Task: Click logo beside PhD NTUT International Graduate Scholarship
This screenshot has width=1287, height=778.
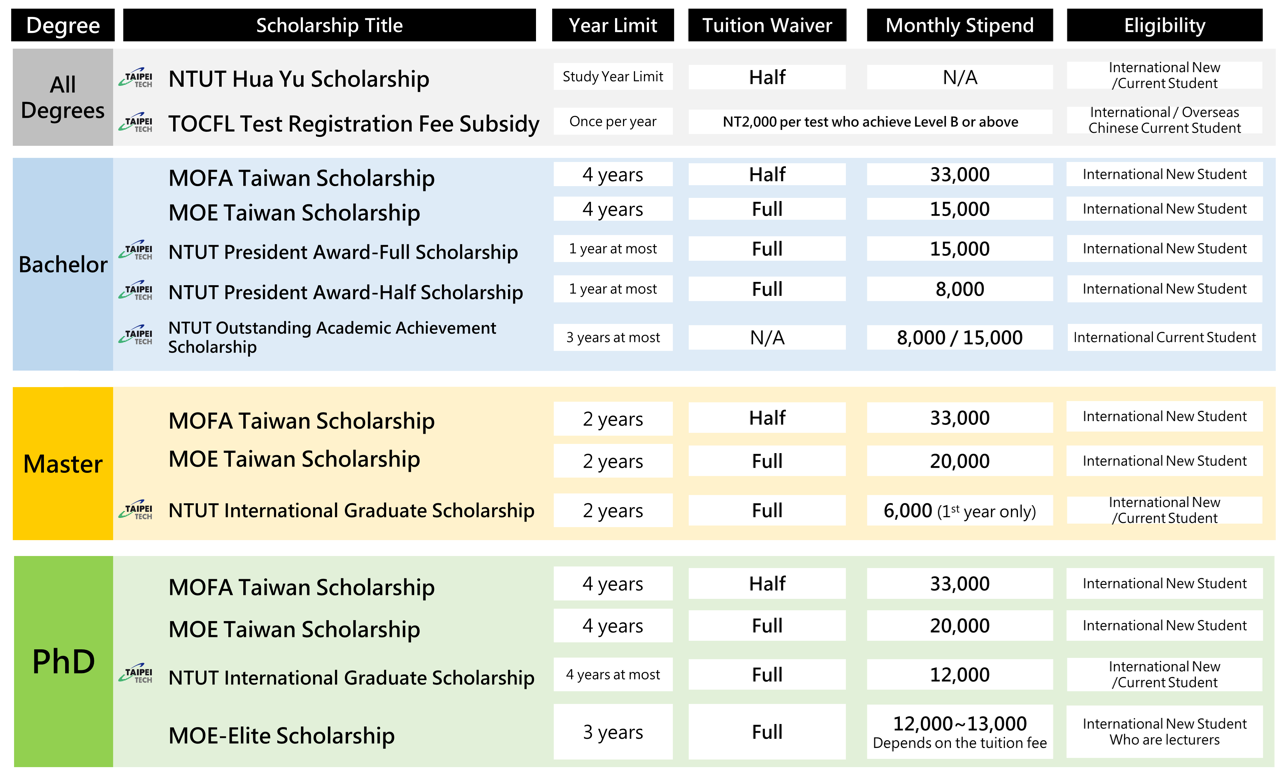Action: pyautogui.click(x=137, y=674)
